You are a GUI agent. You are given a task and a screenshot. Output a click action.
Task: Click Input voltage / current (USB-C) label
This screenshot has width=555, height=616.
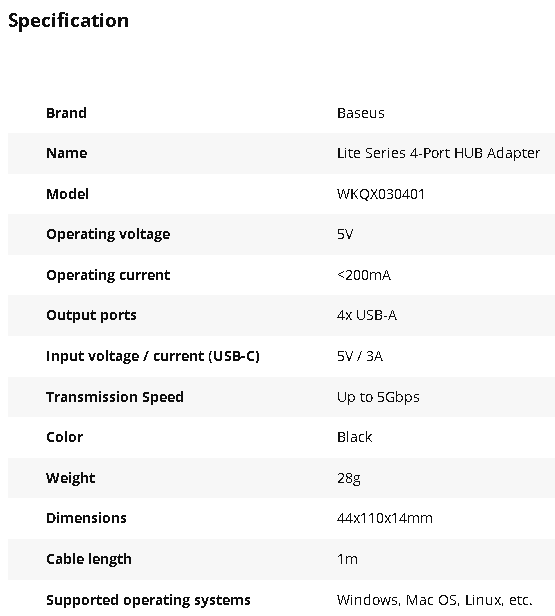[153, 356]
